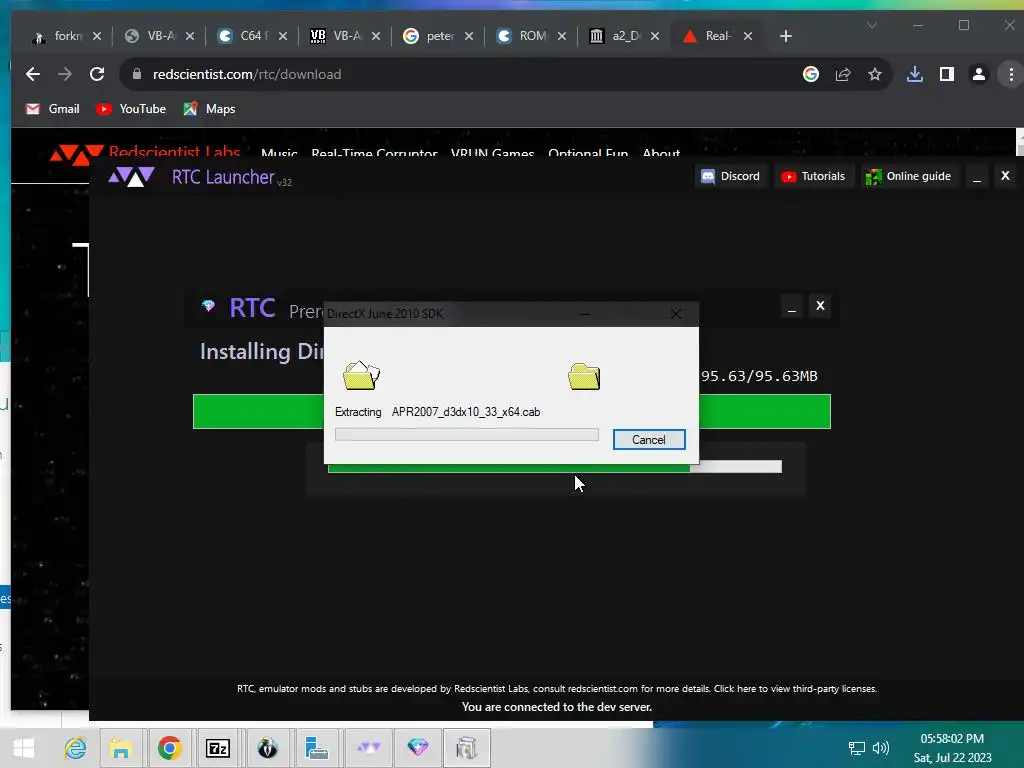Open Chrome profile icon
The width and height of the screenshot is (1024, 768).
pos(978,74)
